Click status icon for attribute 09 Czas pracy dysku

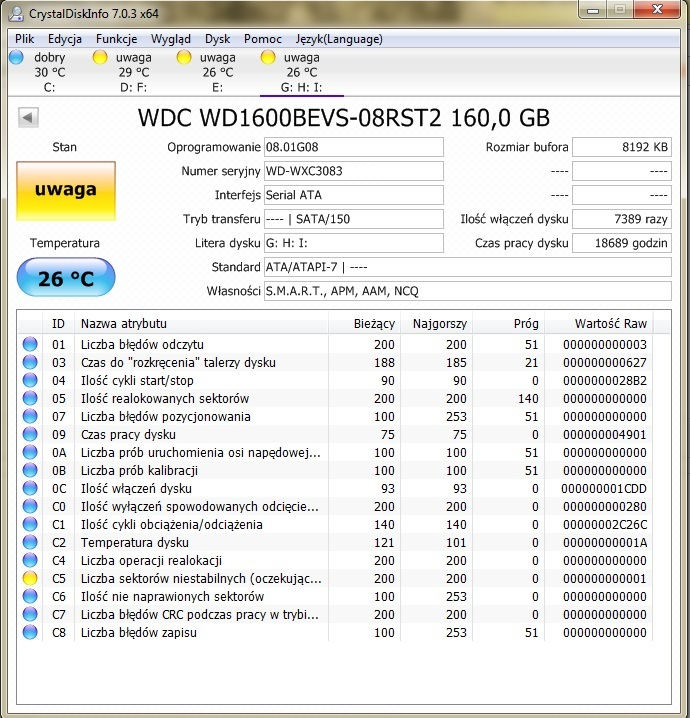point(30,434)
